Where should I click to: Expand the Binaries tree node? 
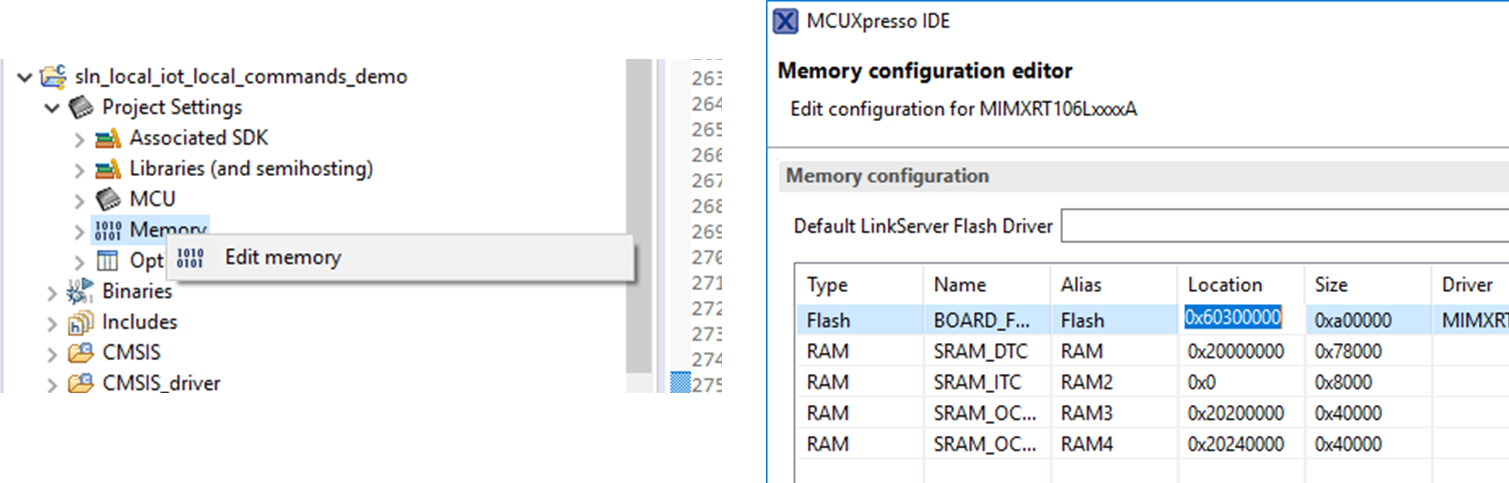52,291
